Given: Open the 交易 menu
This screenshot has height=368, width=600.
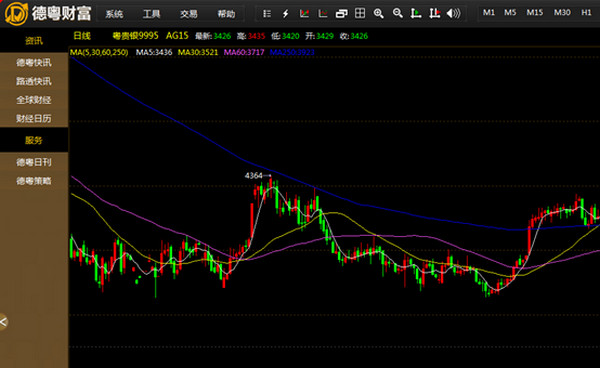Looking at the screenshot, I should [x=189, y=14].
